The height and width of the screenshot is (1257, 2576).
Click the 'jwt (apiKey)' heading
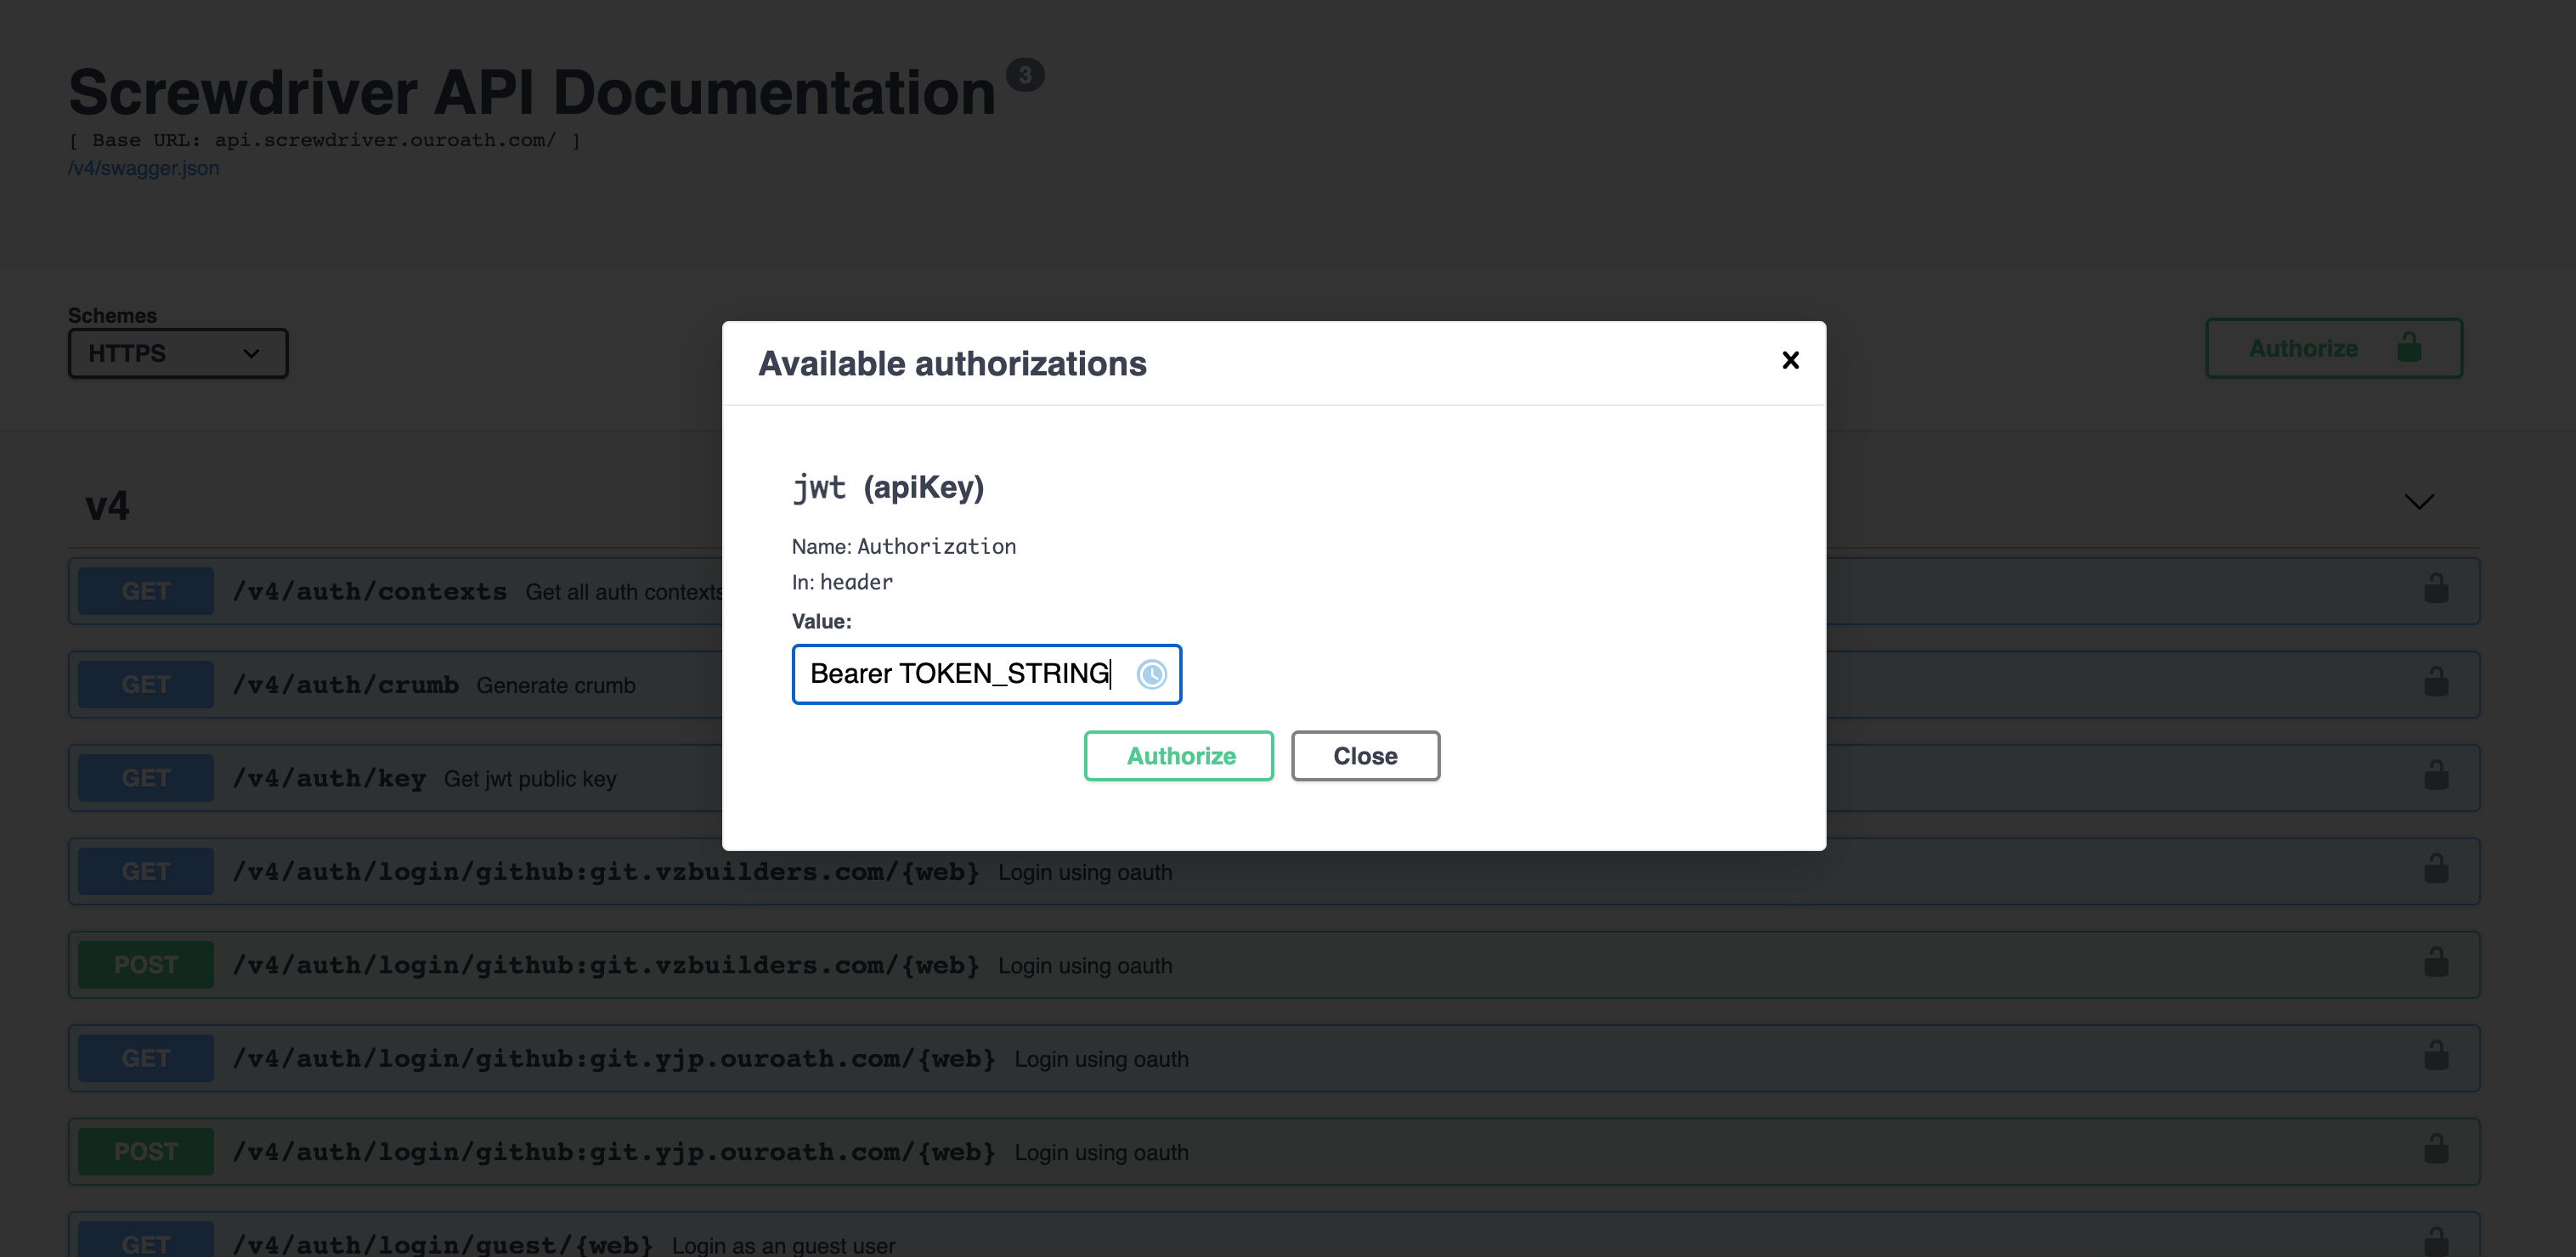click(x=888, y=487)
